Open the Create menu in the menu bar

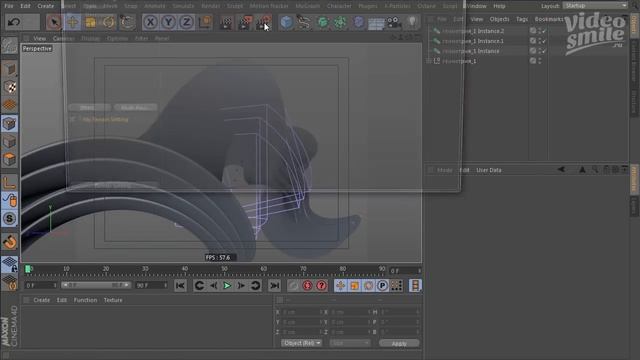[45, 6]
